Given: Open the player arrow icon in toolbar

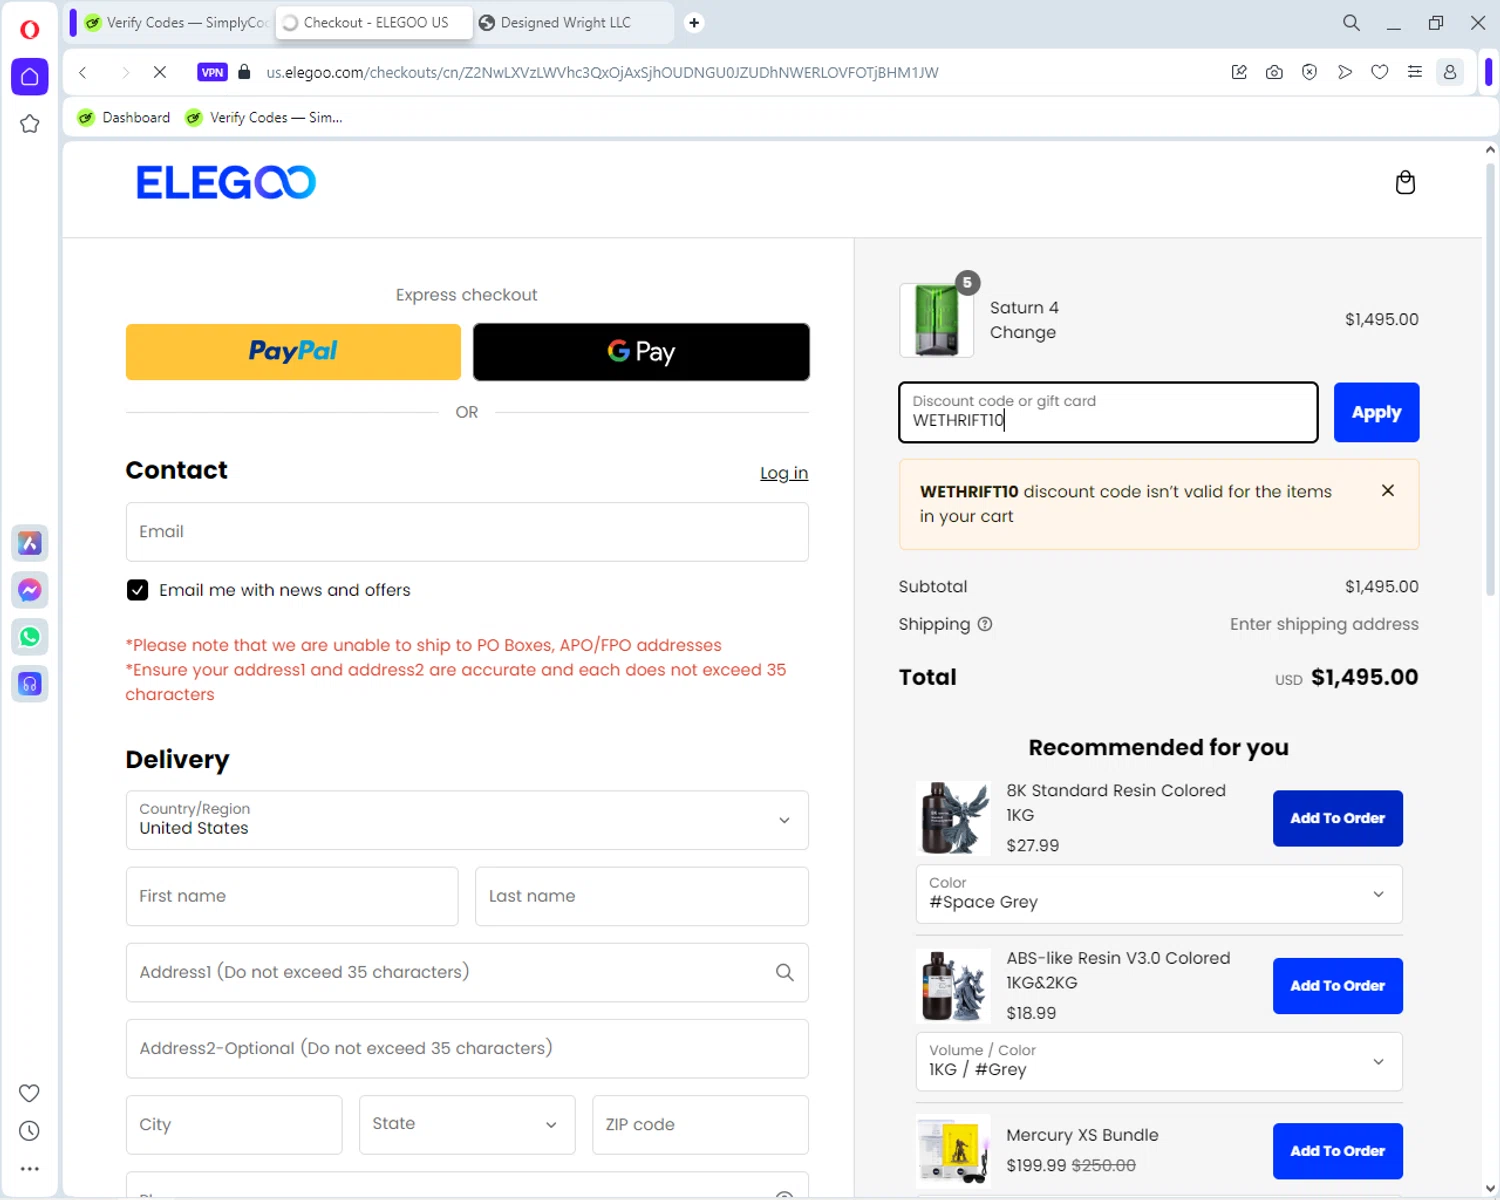Looking at the screenshot, I should [x=1344, y=72].
